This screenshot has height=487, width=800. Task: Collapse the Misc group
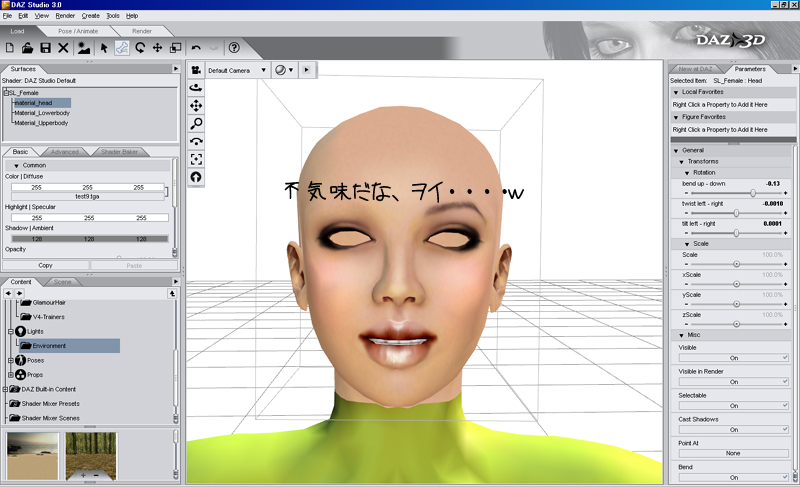pyautogui.click(x=682, y=336)
